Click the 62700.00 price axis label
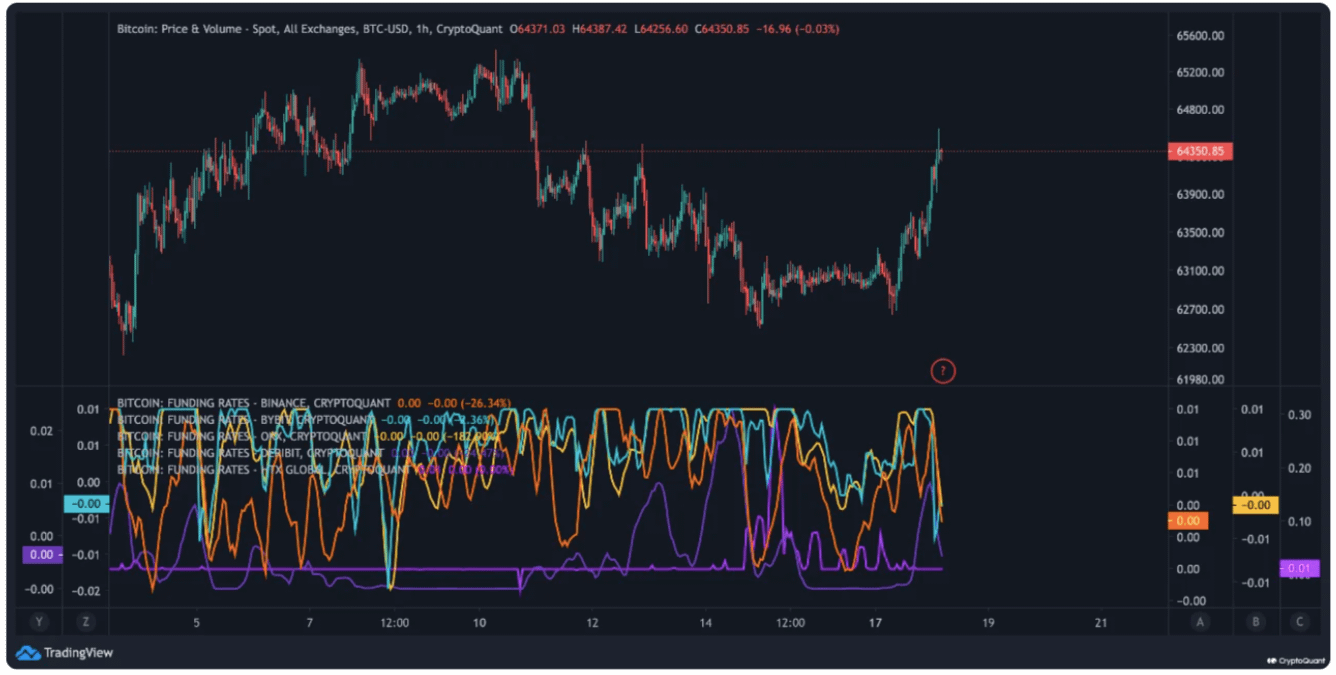This screenshot has height=675, width=1336. 1201,309
